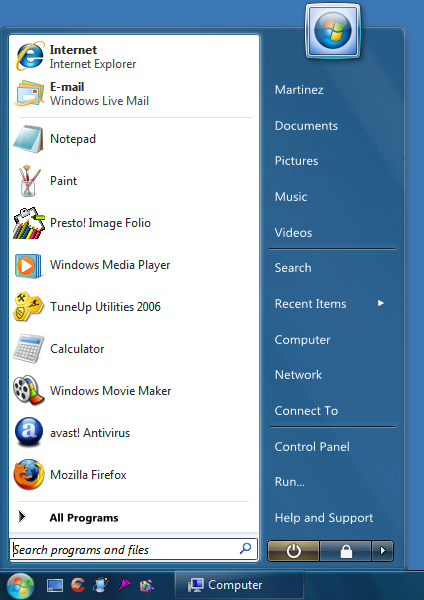
Task: Start Paint from the programs list
Action: (x=134, y=181)
